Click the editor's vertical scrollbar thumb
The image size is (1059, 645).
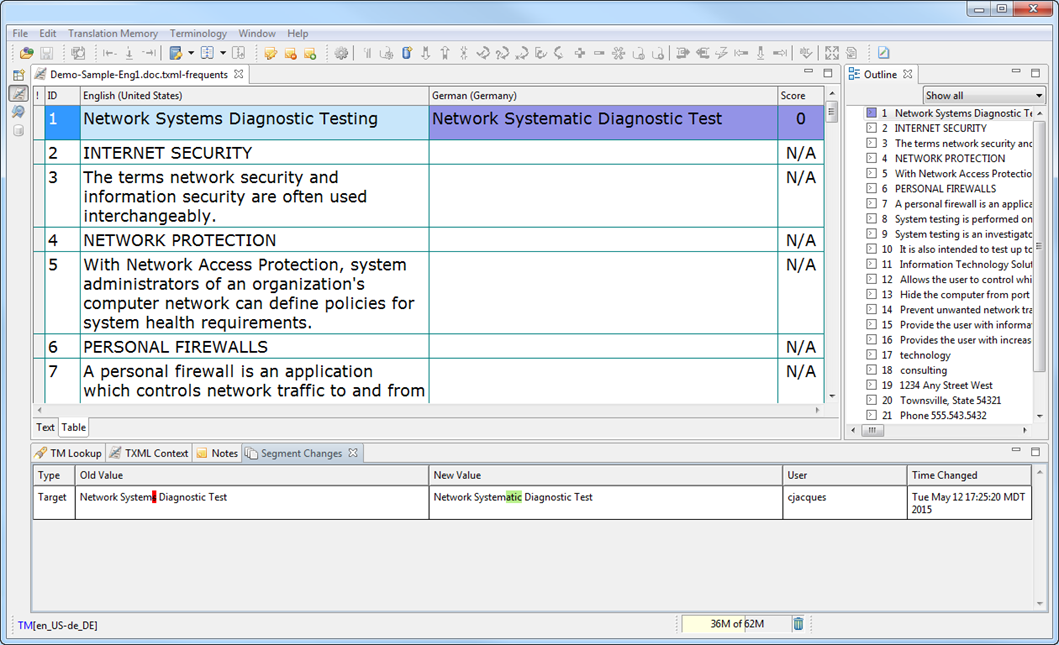coord(832,112)
